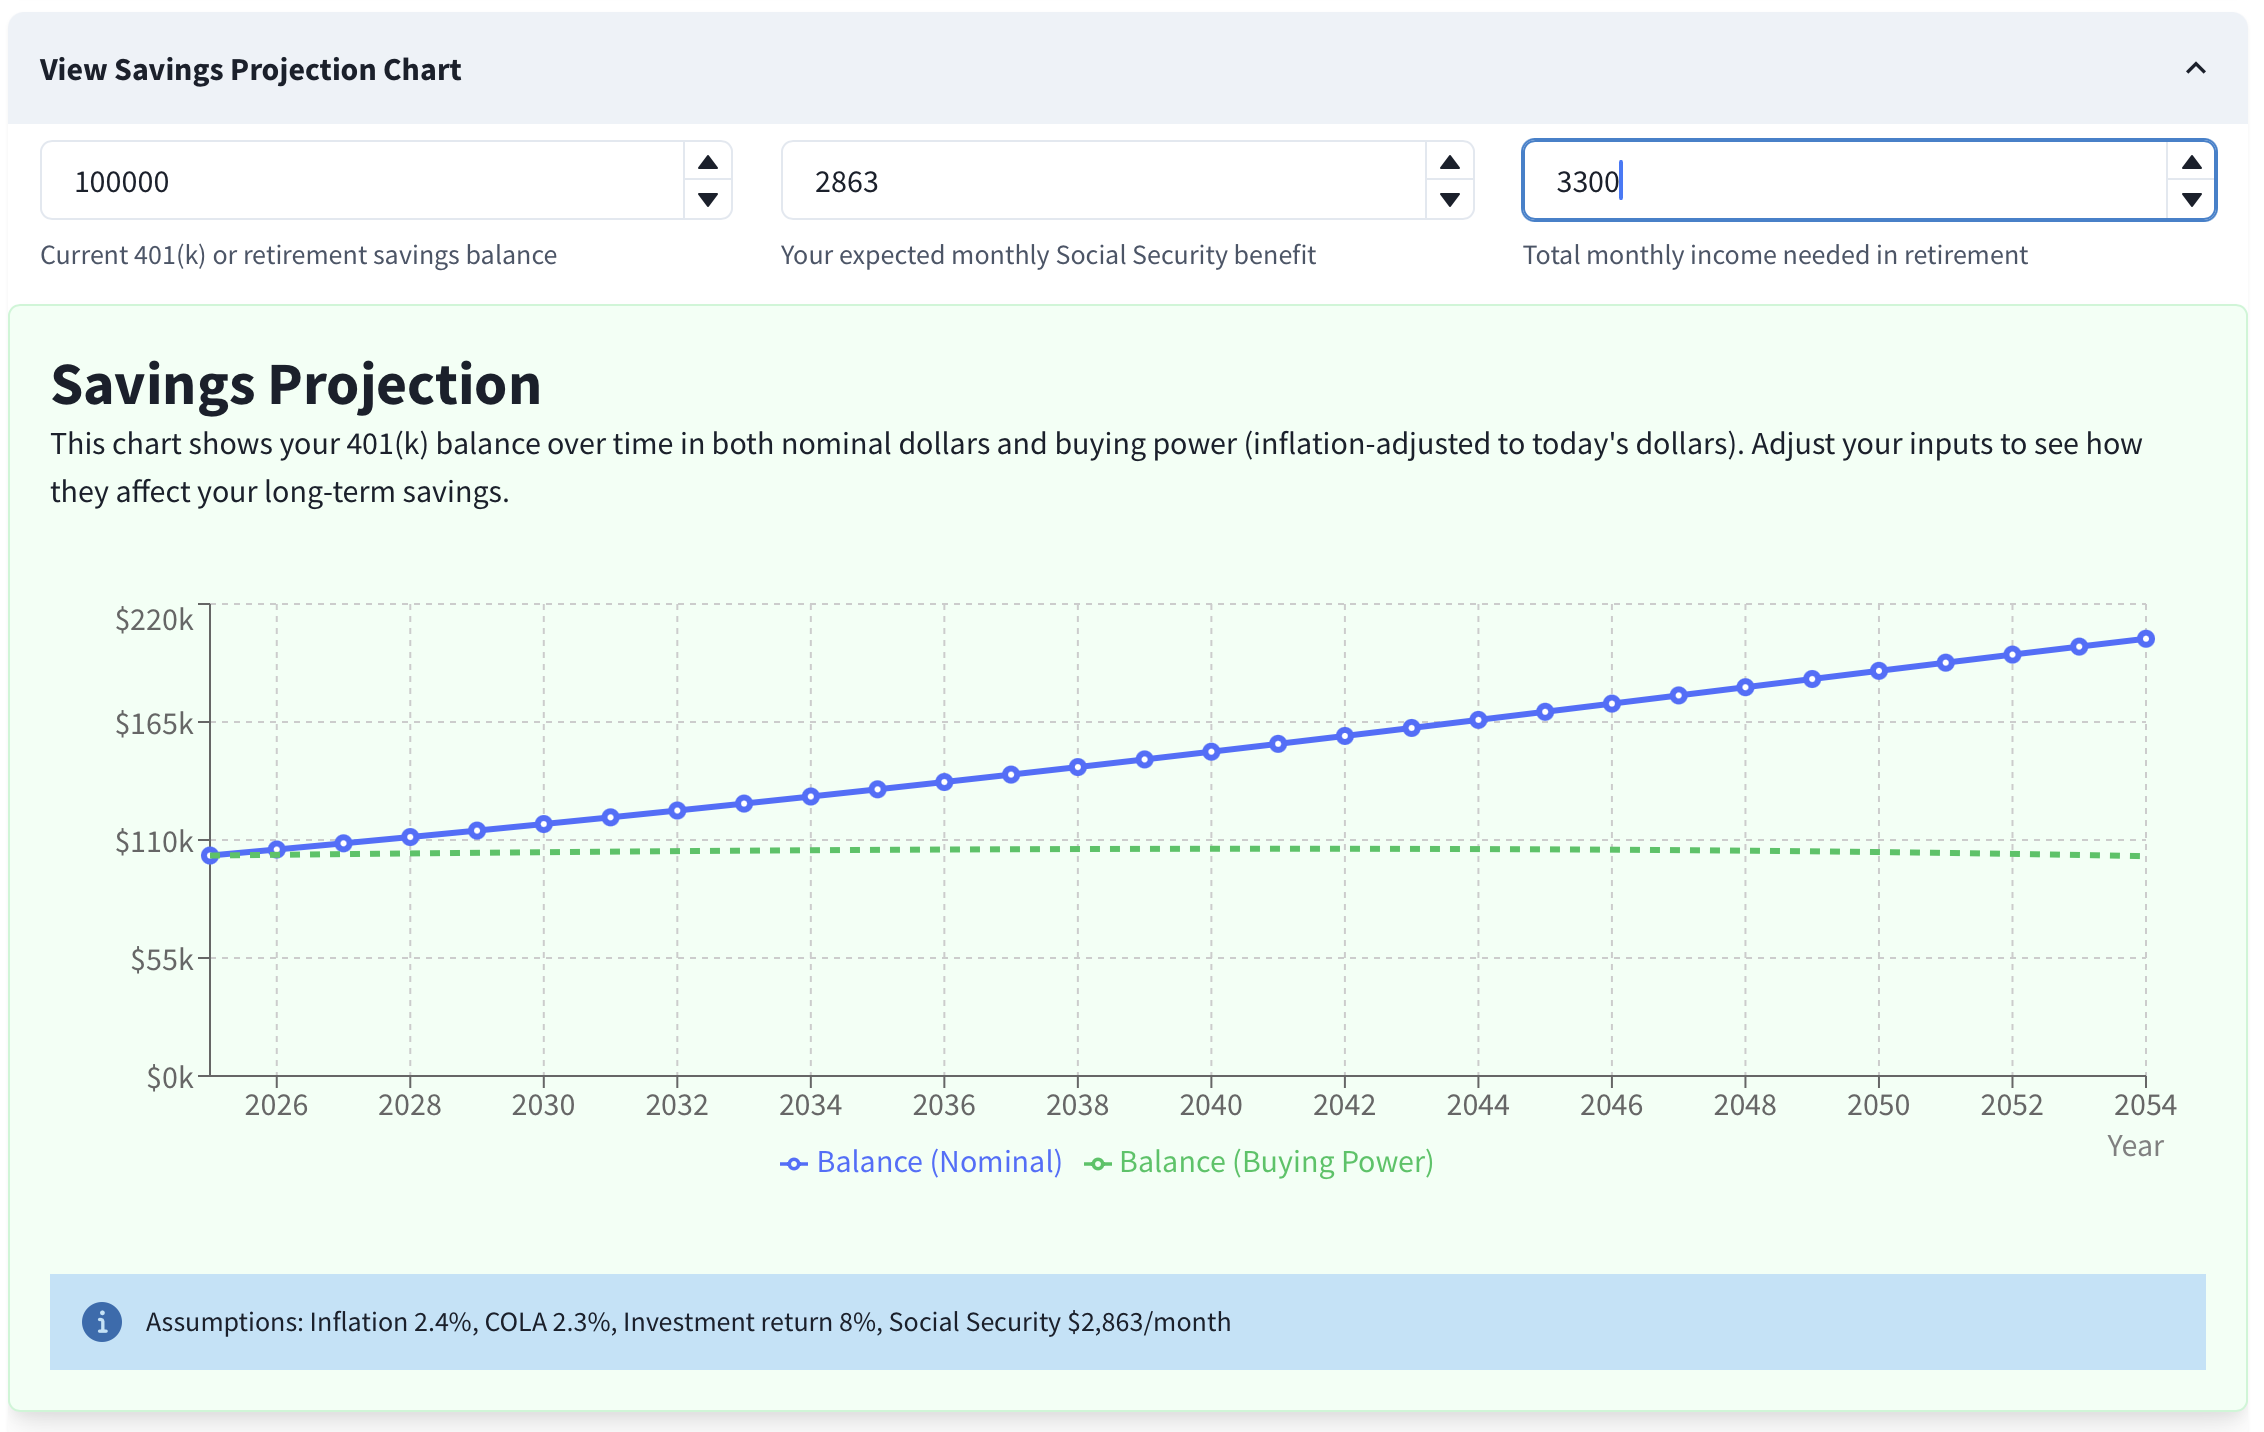This screenshot has width=2264, height=1432.
Task: Decrement the Social Security benefit with its down arrow
Action: coord(1448,200)
